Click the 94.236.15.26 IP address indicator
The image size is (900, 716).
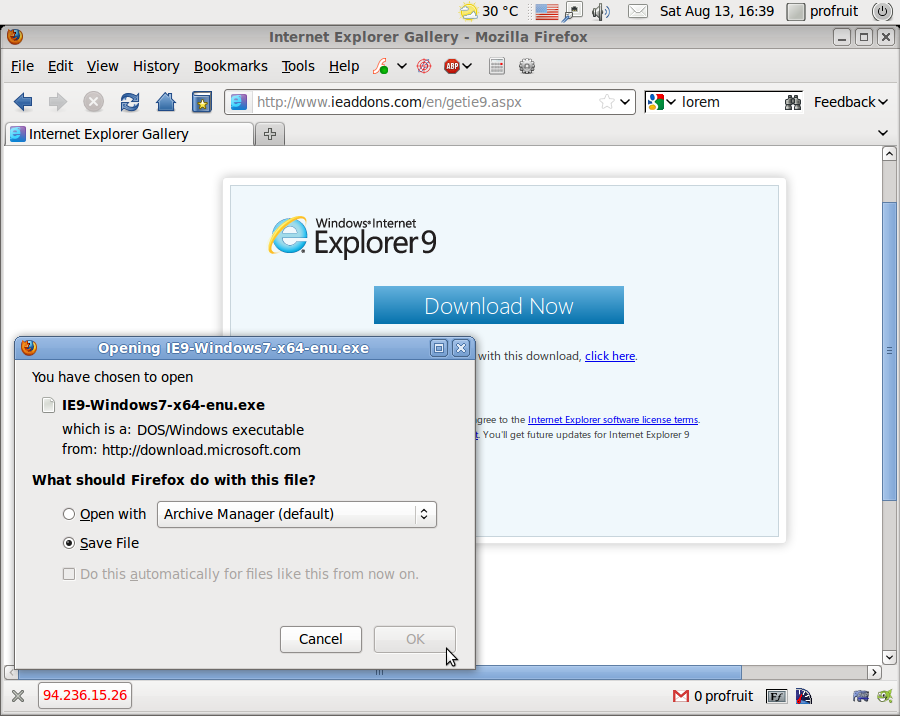[x=85, y=695]
